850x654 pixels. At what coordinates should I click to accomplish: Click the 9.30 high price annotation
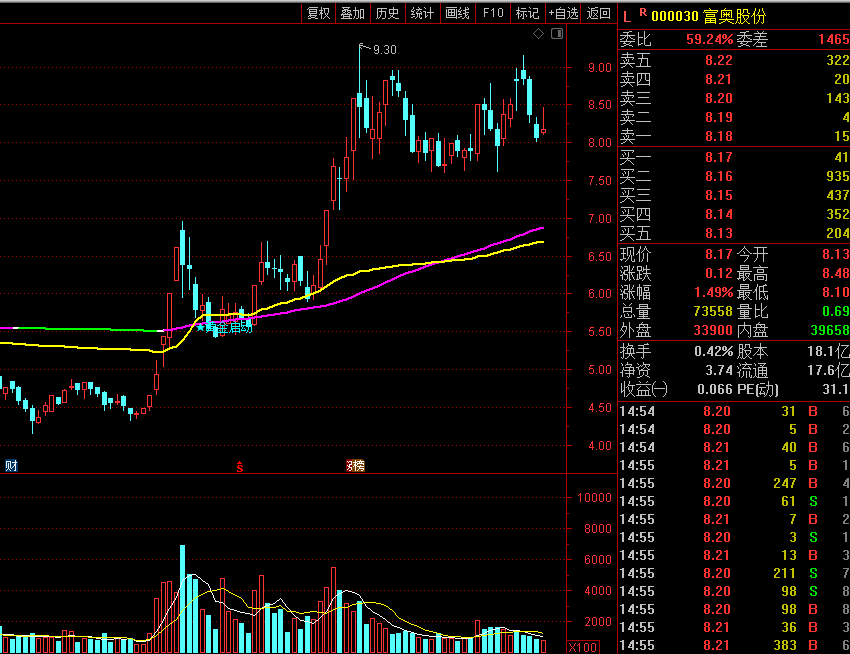(384, 50)
